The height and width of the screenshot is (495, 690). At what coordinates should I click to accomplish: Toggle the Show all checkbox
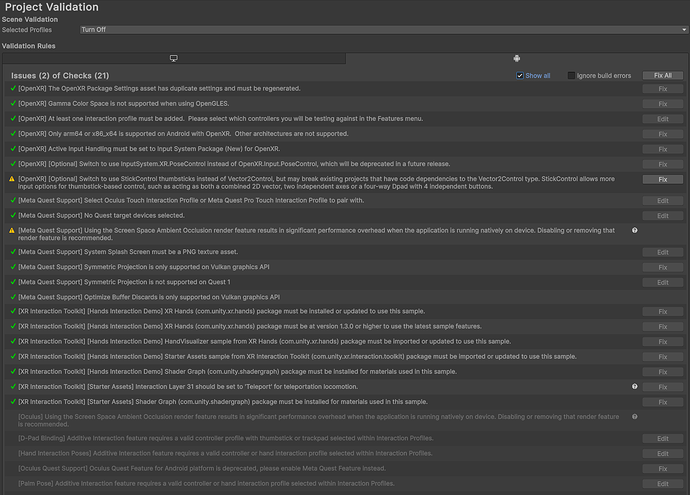tap(520, 76)
